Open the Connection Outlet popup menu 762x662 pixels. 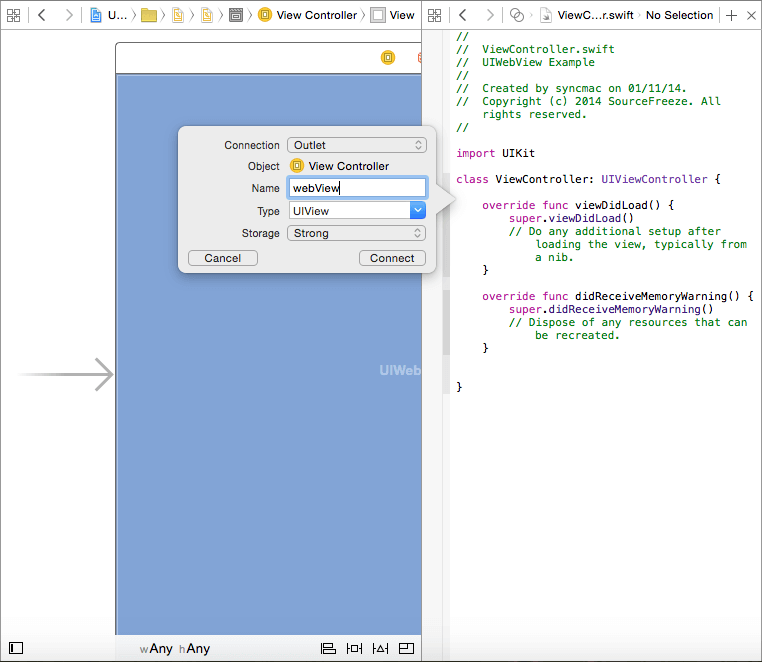(x=357, y=145)
